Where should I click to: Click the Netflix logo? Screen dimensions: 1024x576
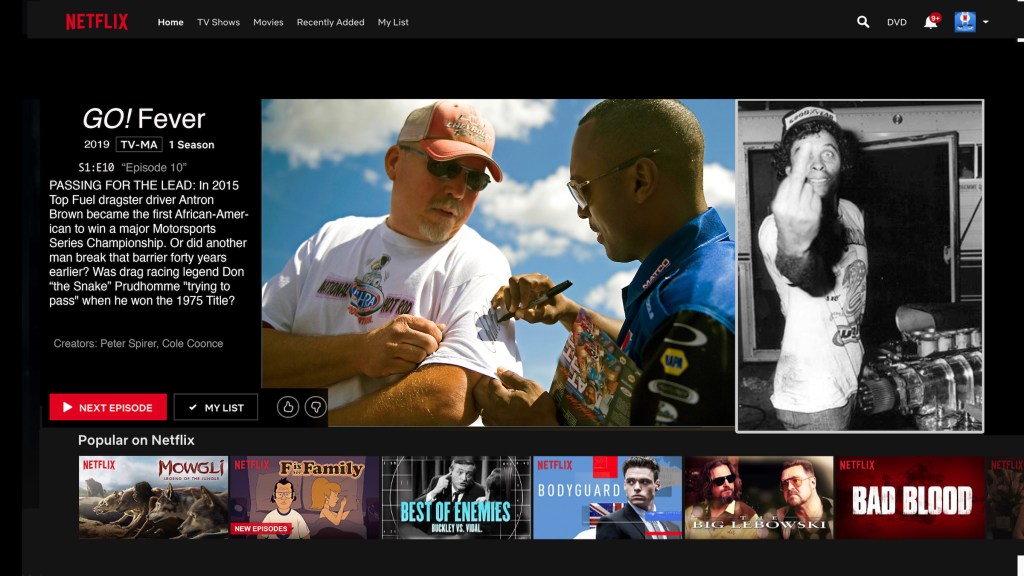pyautogui.click(x=97, y=22)
